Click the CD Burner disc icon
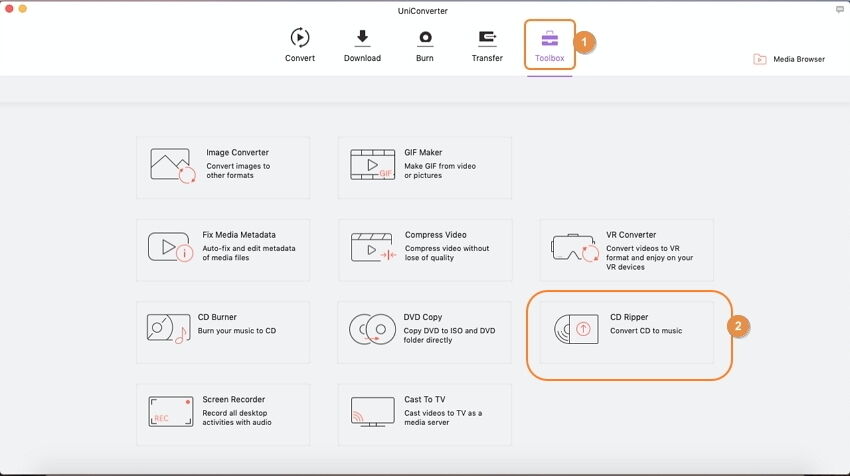 click(168, 328)
